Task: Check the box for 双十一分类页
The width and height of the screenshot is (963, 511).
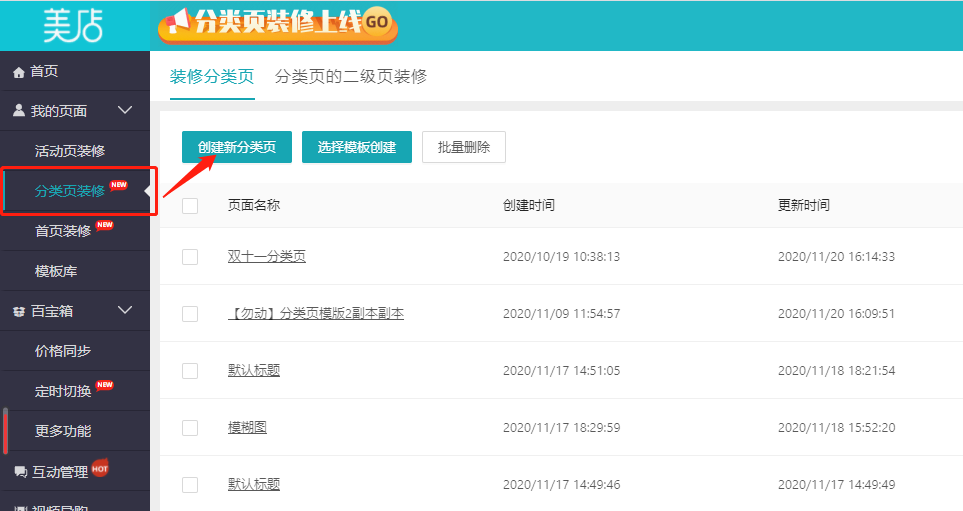Action: (190, 257)
